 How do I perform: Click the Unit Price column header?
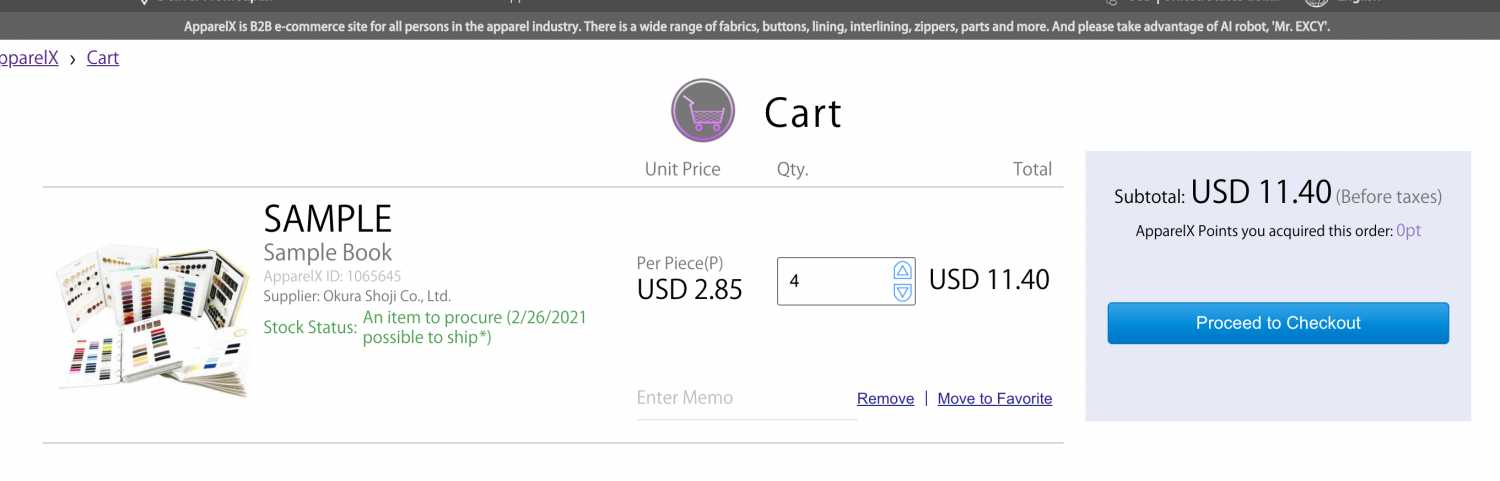(x=682, y=169)
